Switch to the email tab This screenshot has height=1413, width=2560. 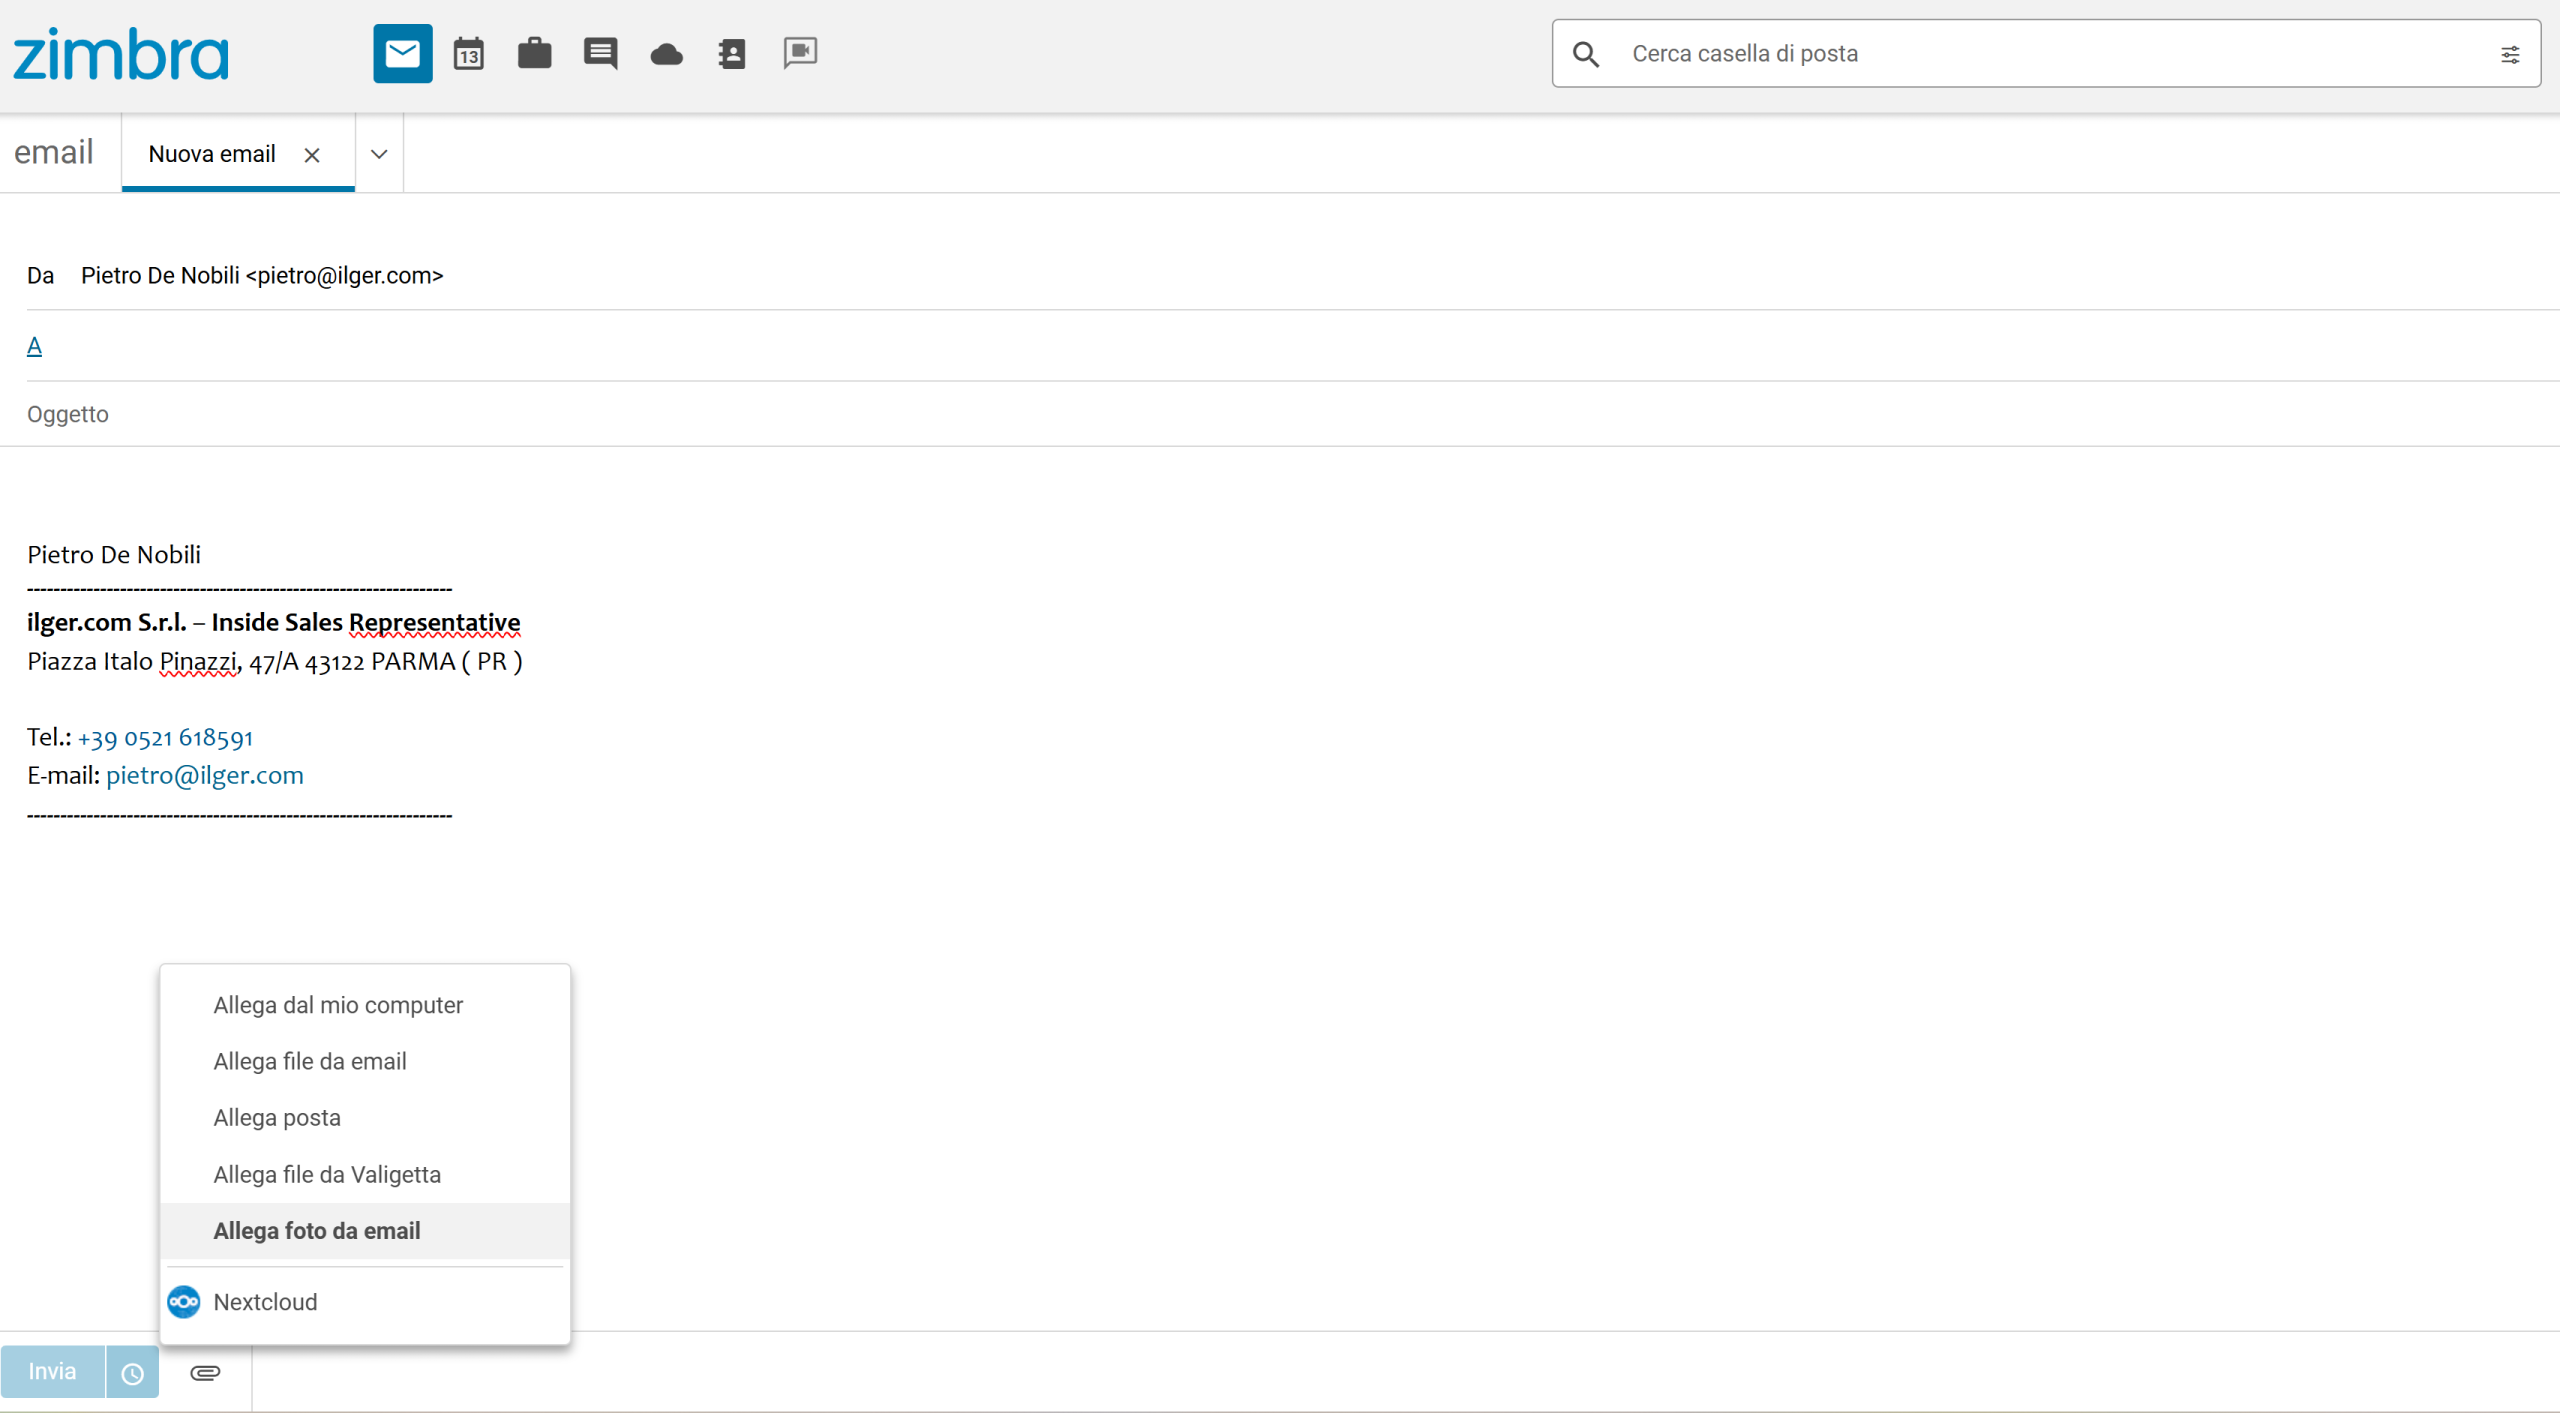pos(54,152)
